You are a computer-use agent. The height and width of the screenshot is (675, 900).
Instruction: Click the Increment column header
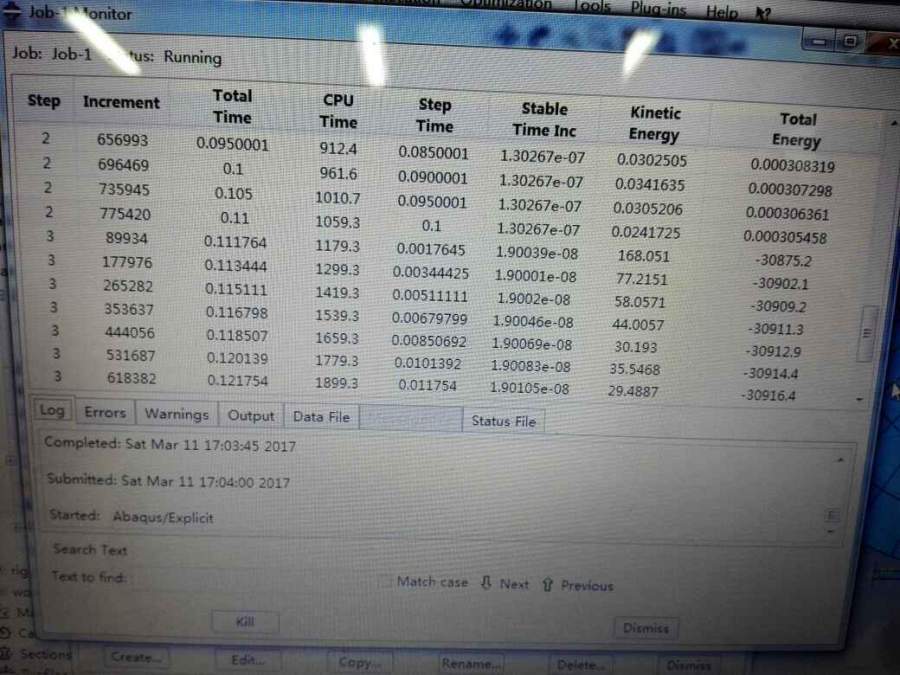[x=121, y=102]
